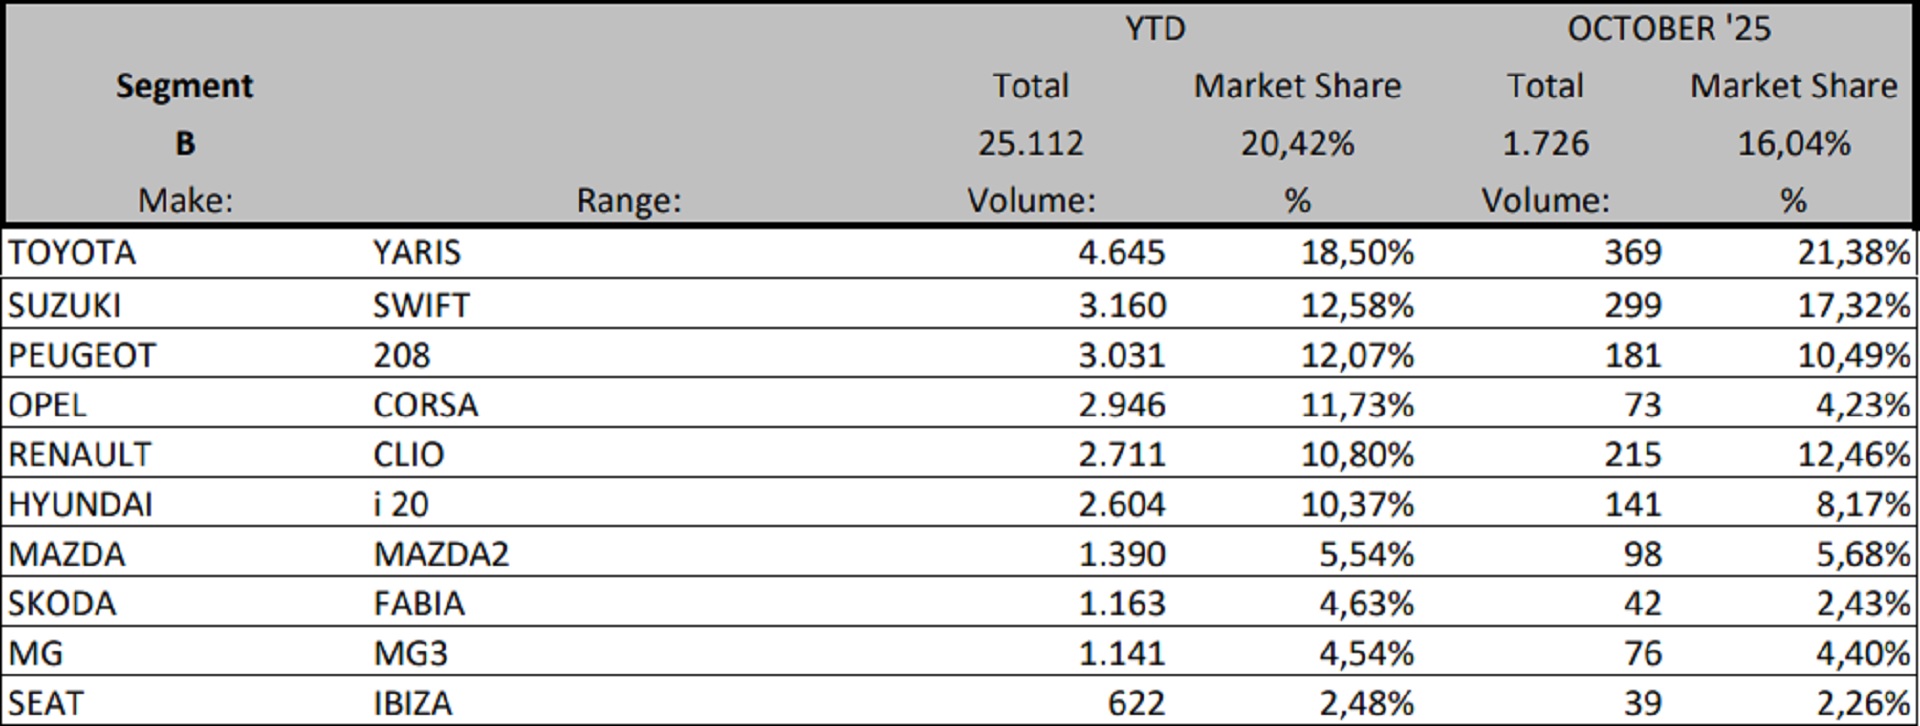The image size is (1920, 726).
Task: Select the SWIFT range cell
Action: pos(421,305)
